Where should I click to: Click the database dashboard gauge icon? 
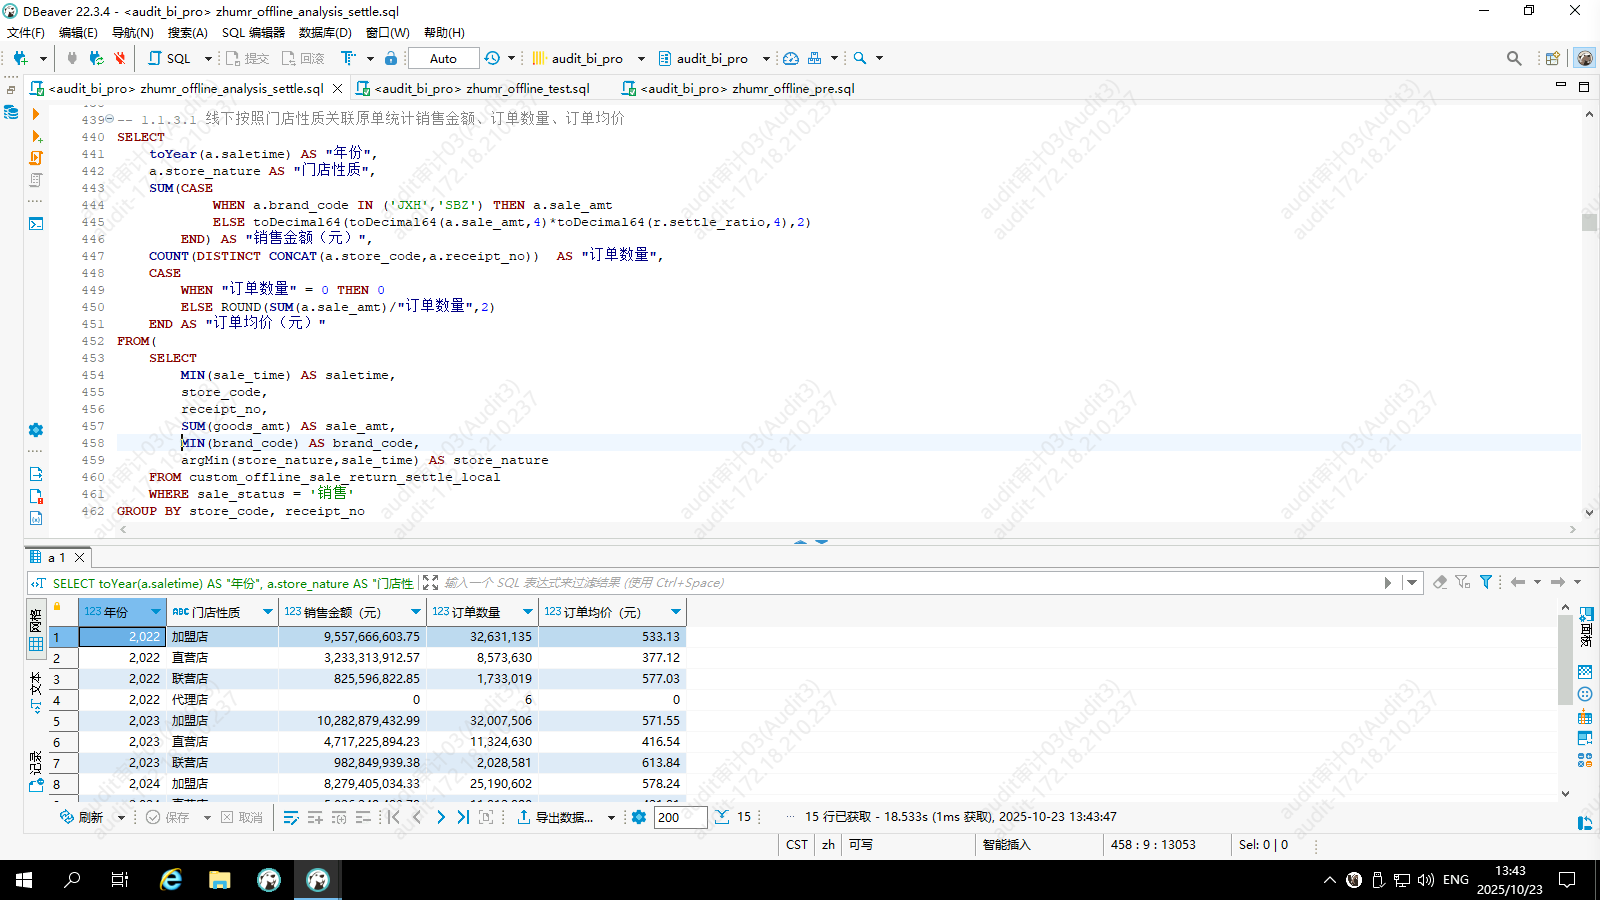click(791, 58)
